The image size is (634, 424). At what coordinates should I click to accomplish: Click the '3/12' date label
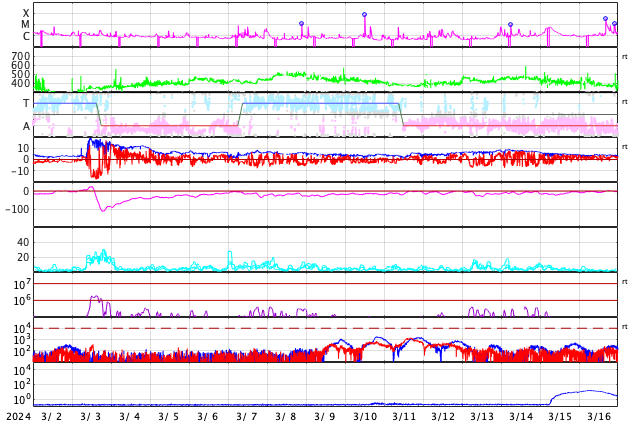point(443,417)
